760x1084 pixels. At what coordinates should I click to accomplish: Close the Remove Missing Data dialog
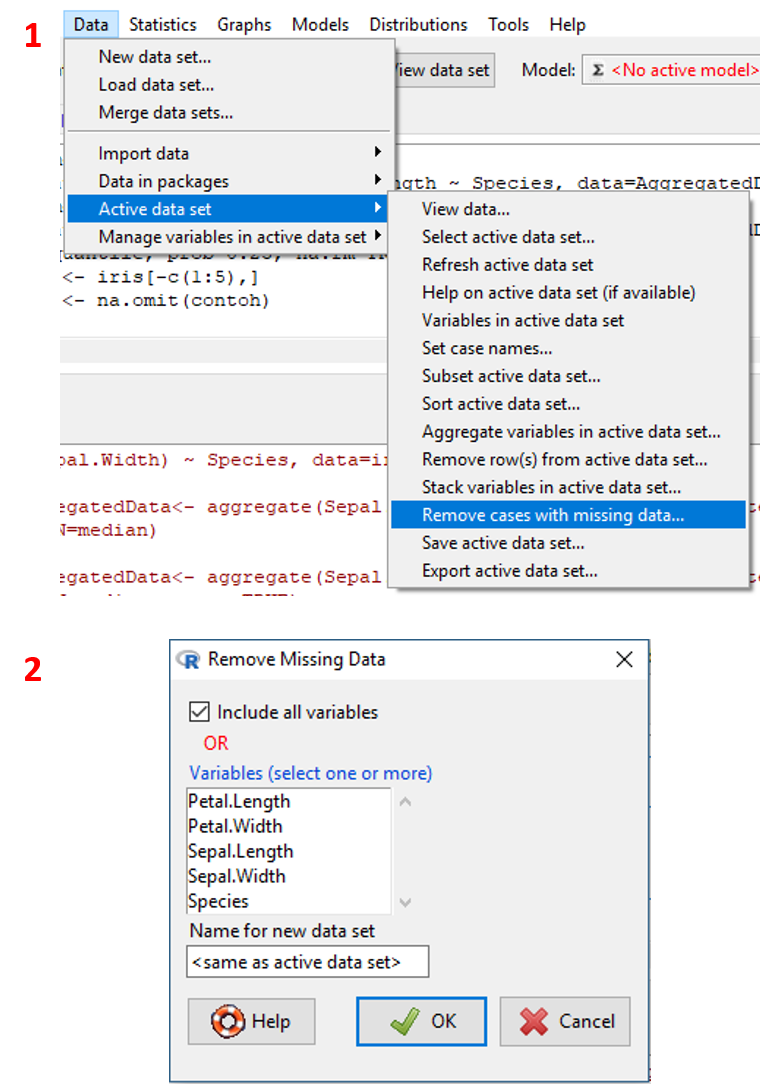pos(625,659)
